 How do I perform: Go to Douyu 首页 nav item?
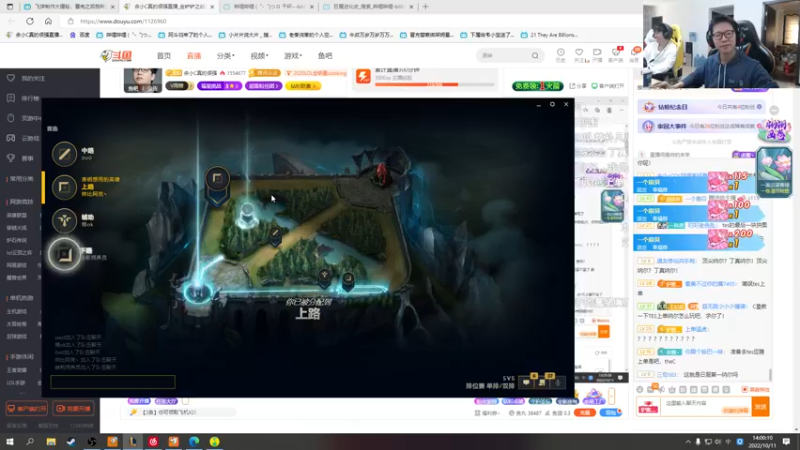(x=164, y=56)
